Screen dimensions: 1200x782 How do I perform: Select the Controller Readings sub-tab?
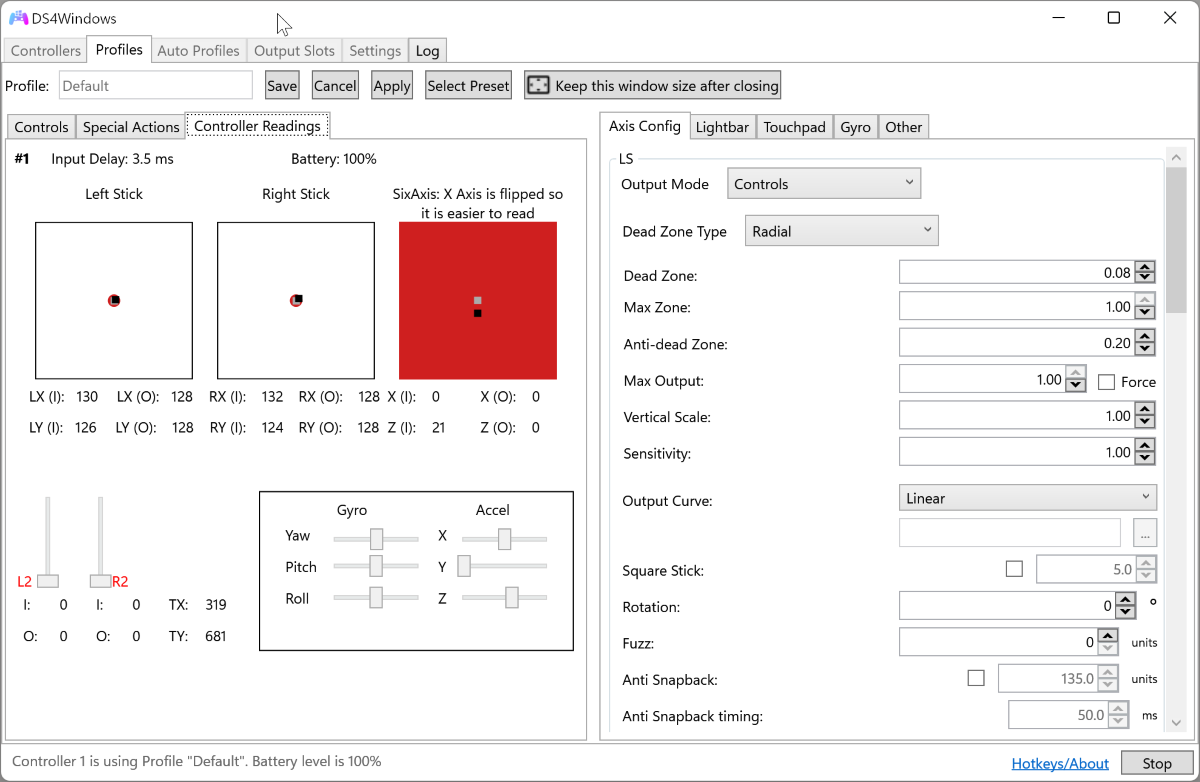[x=257, y=126]
